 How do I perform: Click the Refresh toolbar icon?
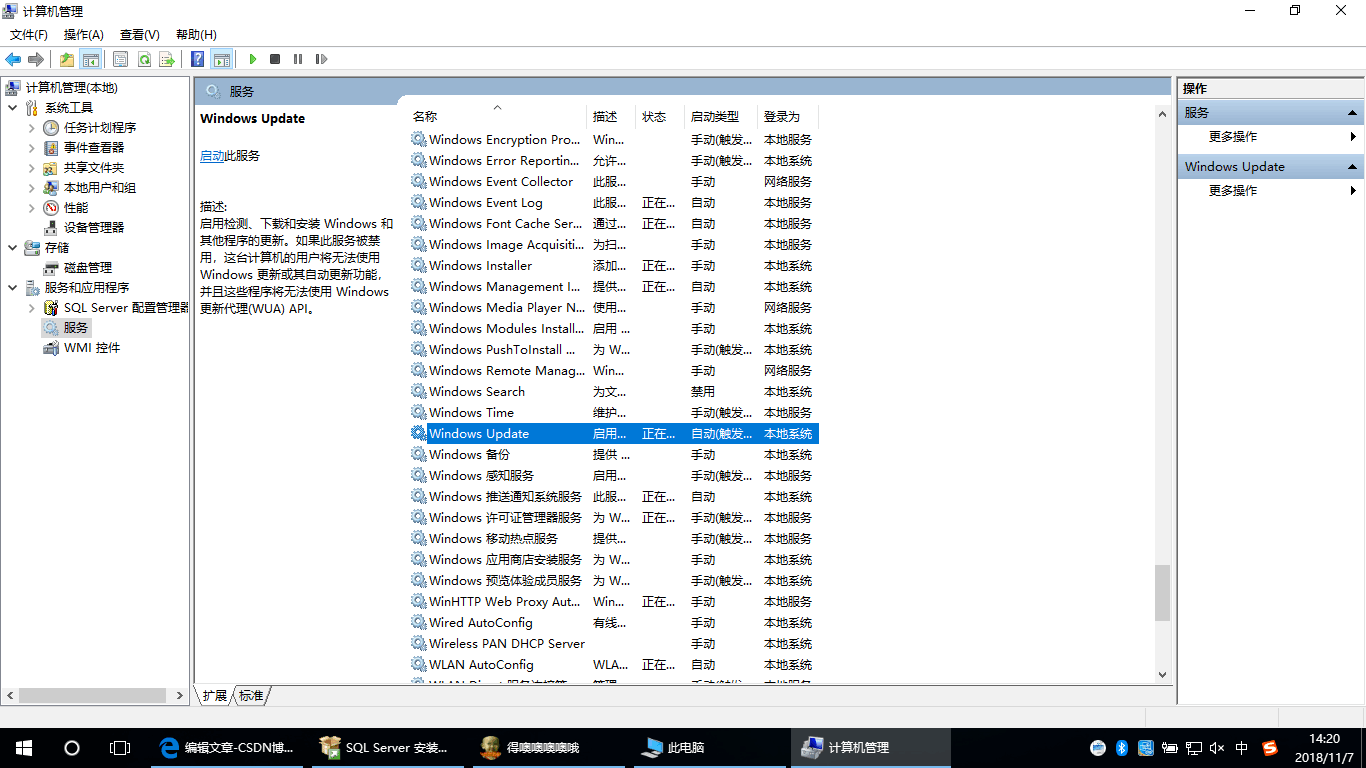pos(144,59)
